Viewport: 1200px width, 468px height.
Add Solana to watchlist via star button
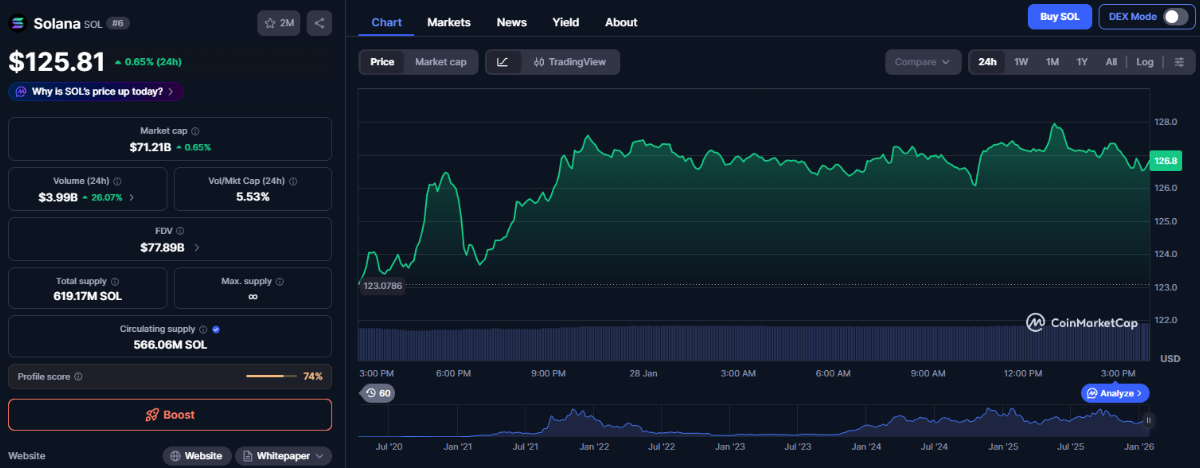pos(280,22)
